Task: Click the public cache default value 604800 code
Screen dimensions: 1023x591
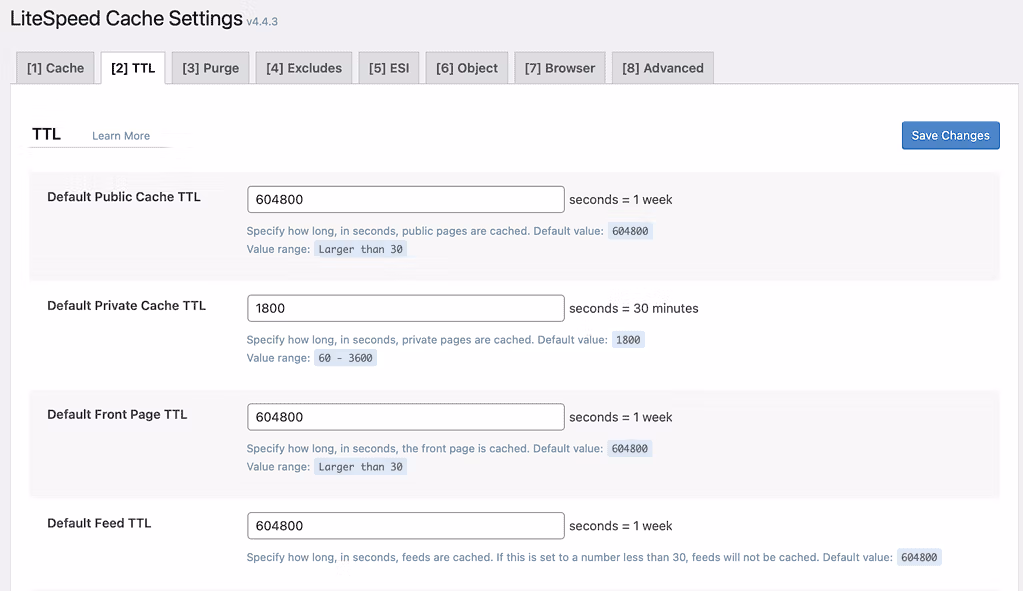Action: [x=630, y=231]
